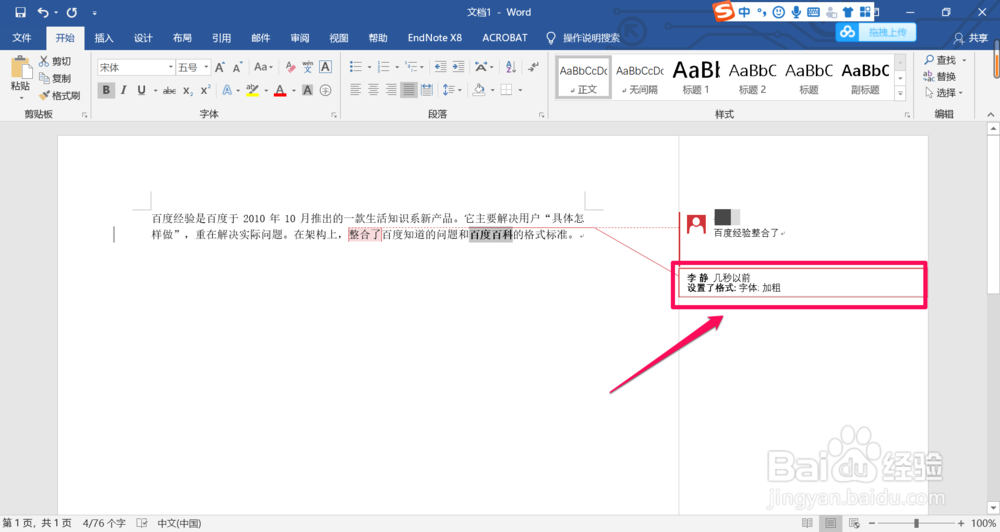1000x532 pixels.
Task: Clear all formatting with the eraser icon
Action: click(290, 67)
